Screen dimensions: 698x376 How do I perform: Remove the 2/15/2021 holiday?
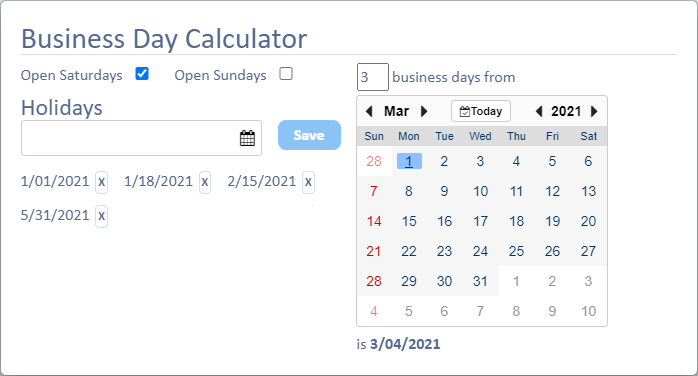pyautogui.click(x=308, y=182)
